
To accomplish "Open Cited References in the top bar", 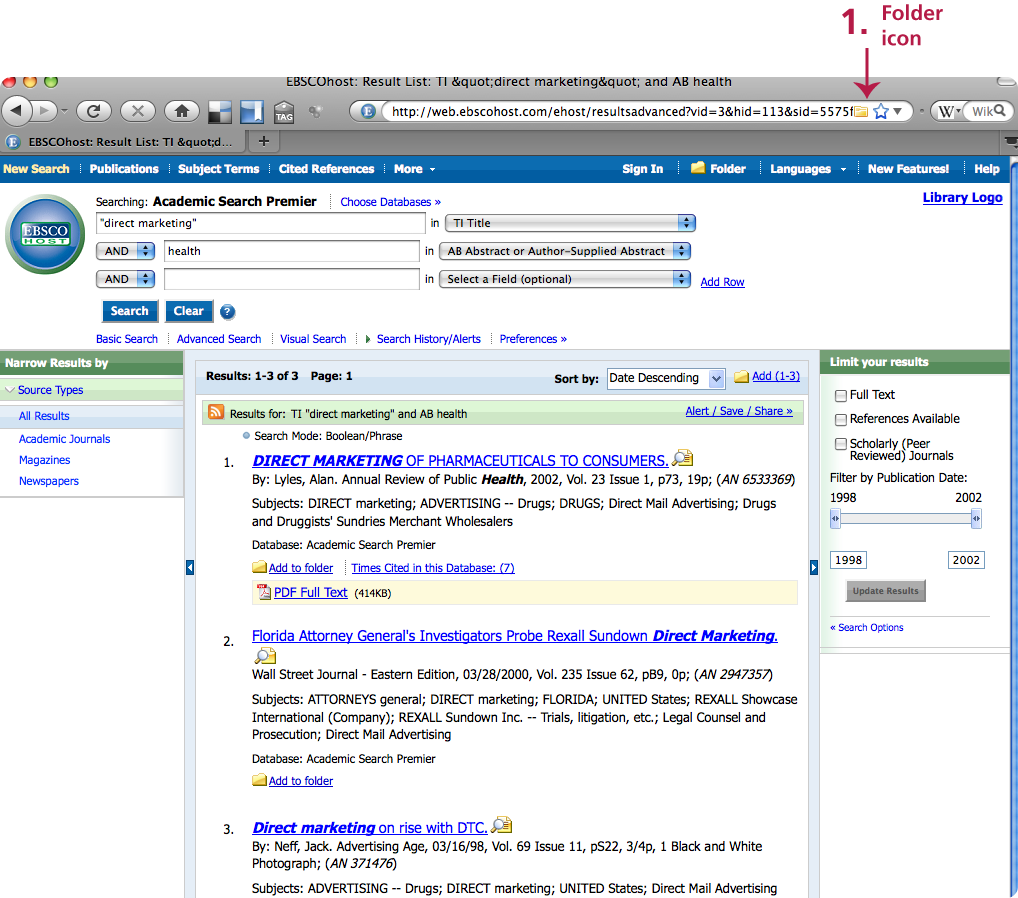I will tap(327, 169).
